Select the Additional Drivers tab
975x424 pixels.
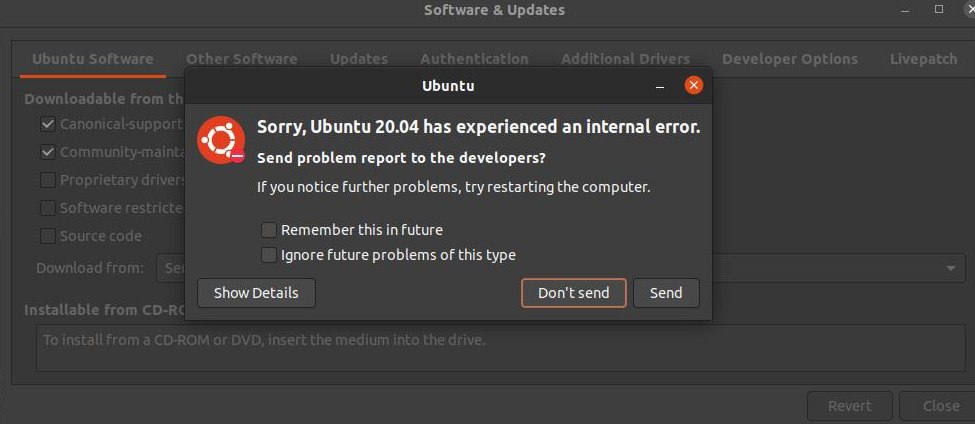[626, 59]
